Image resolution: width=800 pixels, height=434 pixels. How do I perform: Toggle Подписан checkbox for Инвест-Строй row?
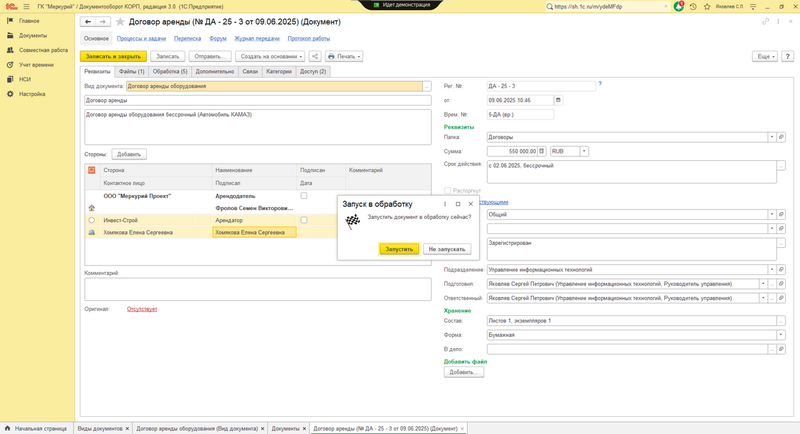coord(304,220)
